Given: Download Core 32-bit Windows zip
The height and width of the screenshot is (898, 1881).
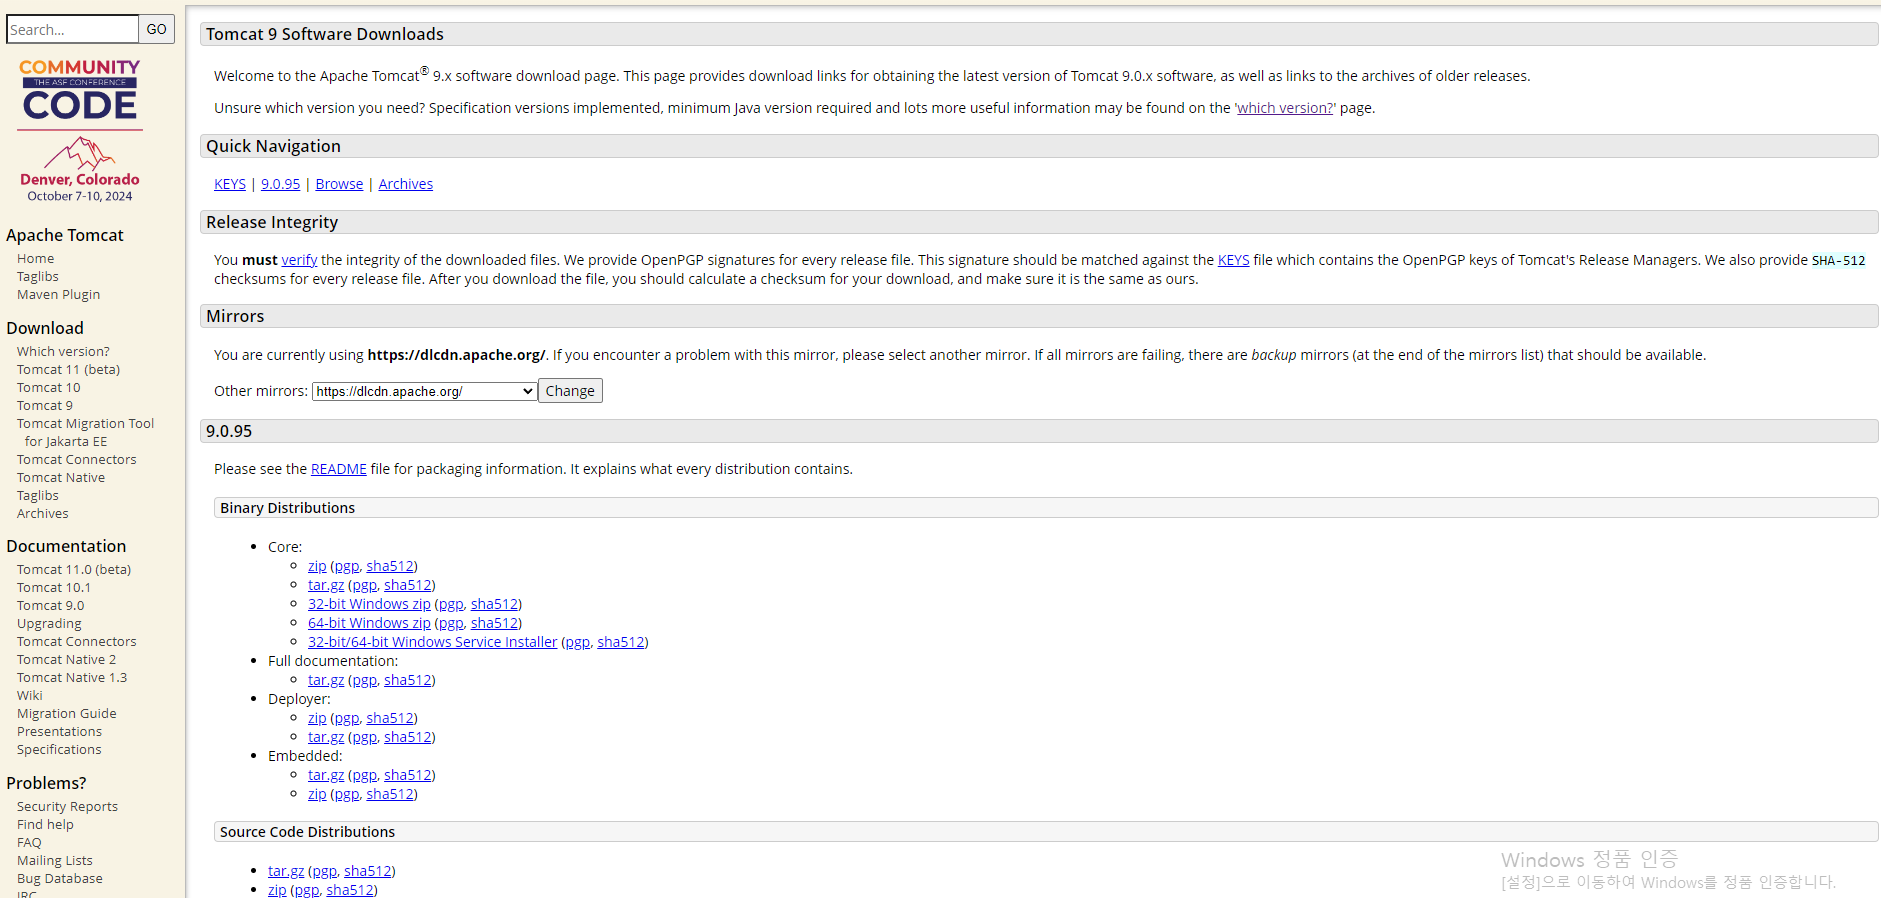Looking at the screenshot, I should [369, 604].
